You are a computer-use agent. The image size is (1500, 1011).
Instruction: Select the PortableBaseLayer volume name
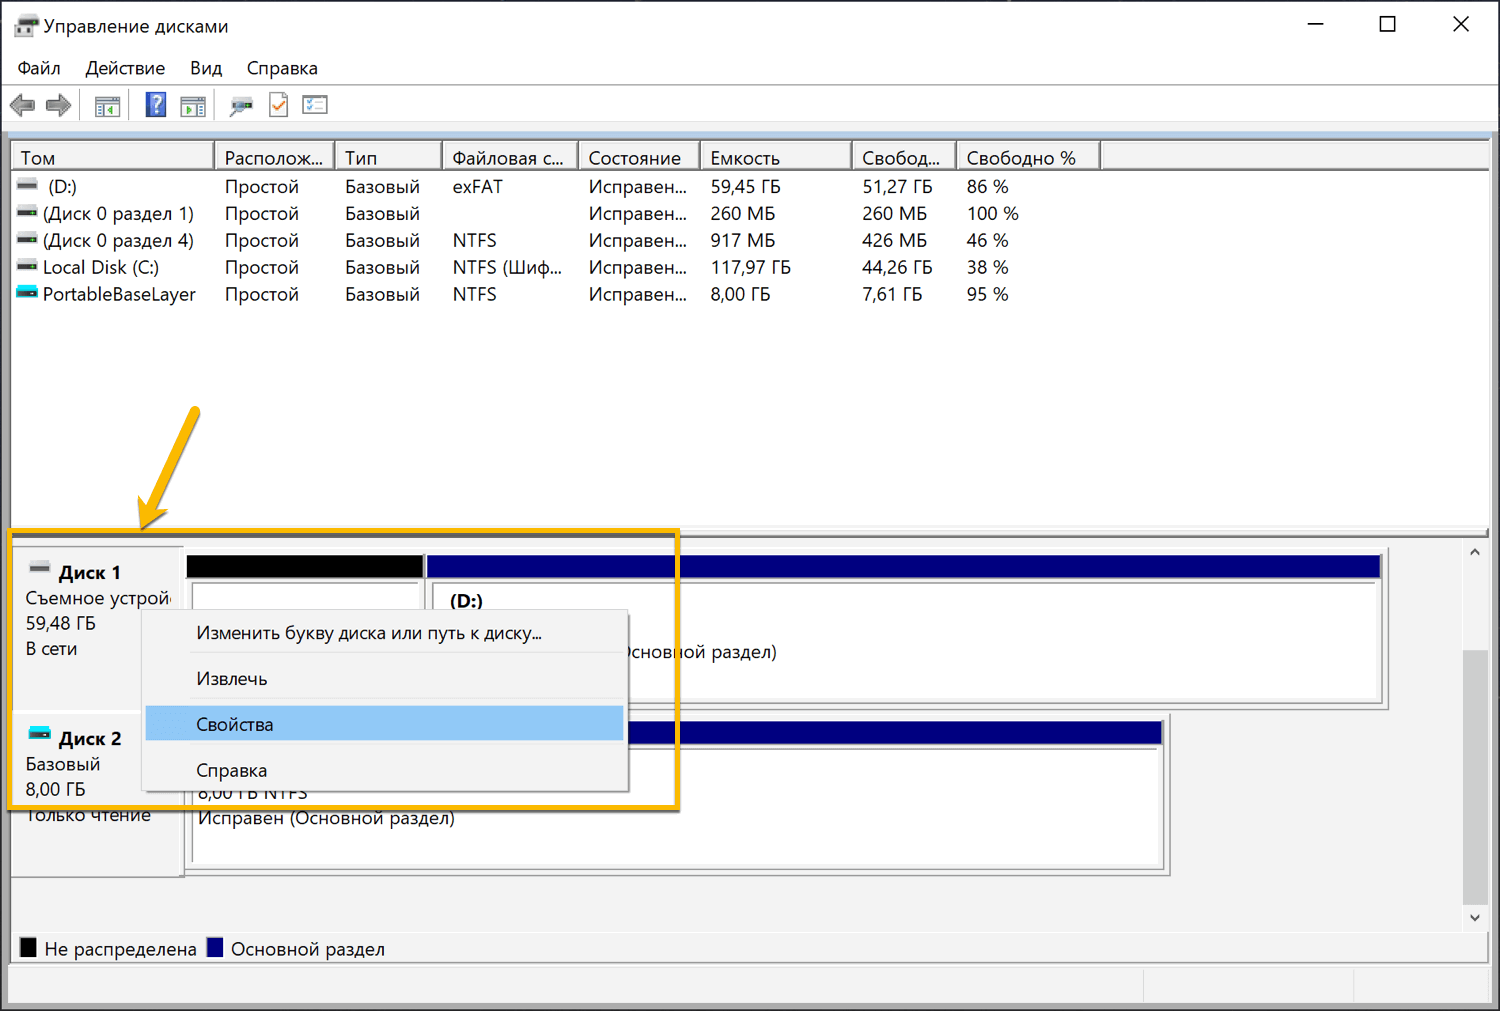119,294
